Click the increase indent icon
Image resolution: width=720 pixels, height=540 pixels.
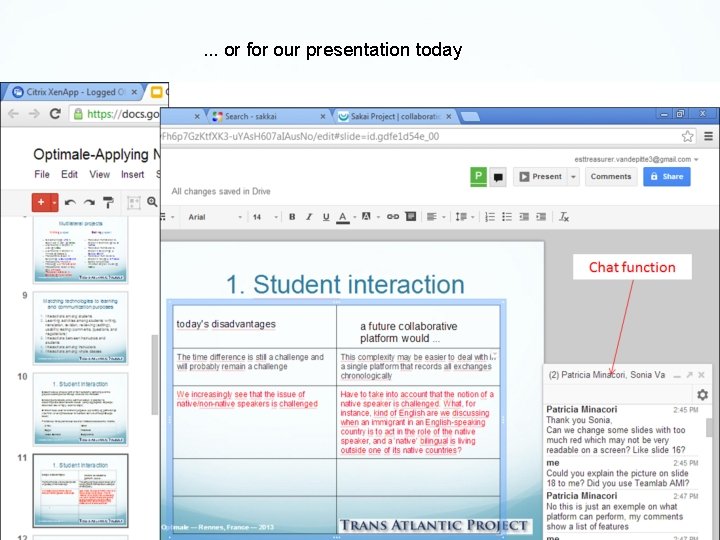[541, 217]
